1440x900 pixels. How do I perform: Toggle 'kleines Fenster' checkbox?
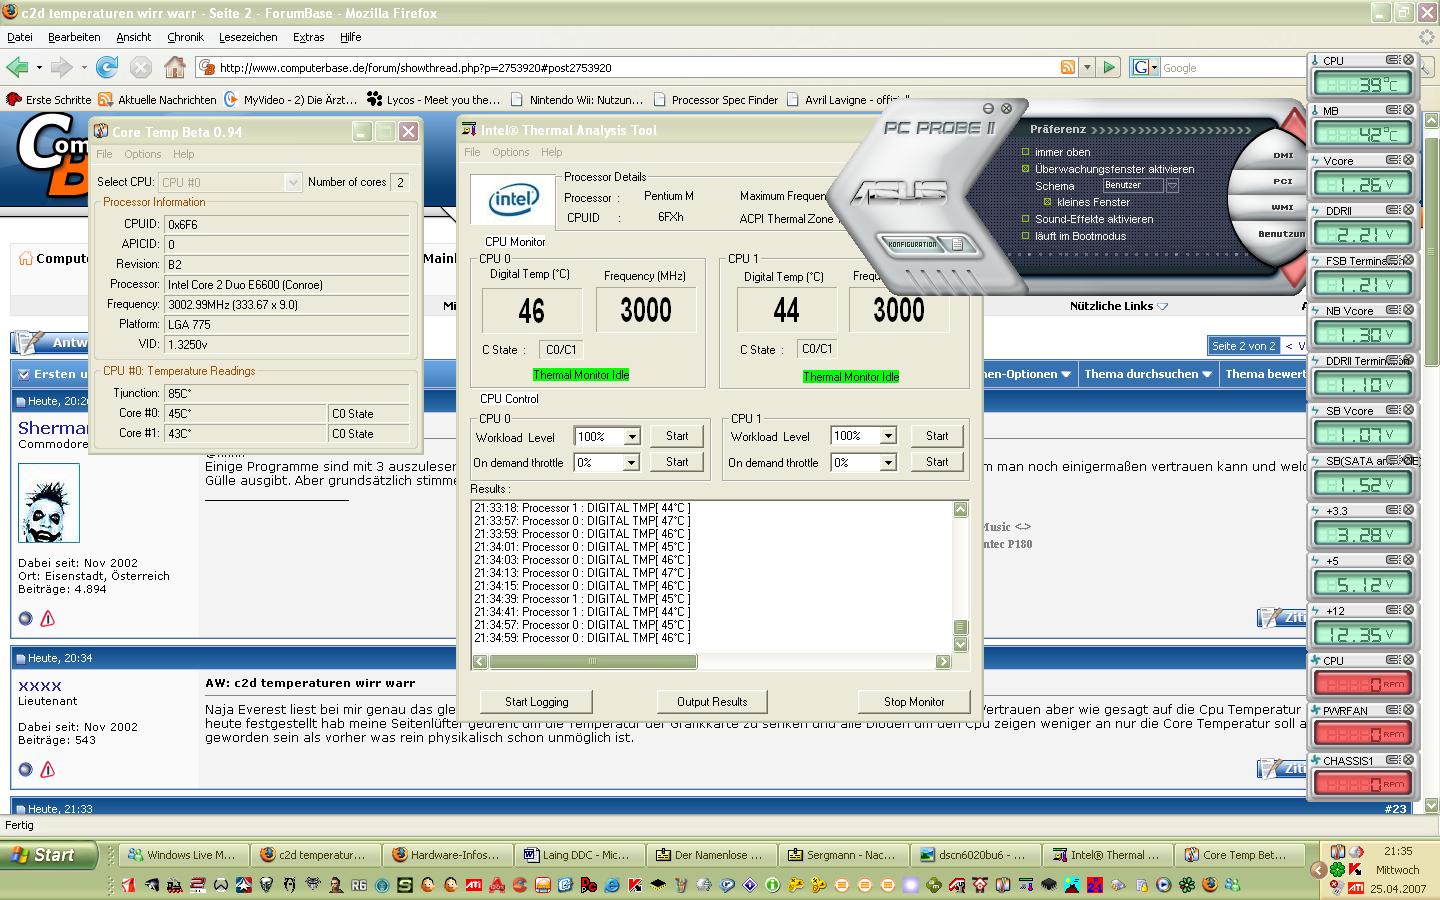click(1047, 202)
